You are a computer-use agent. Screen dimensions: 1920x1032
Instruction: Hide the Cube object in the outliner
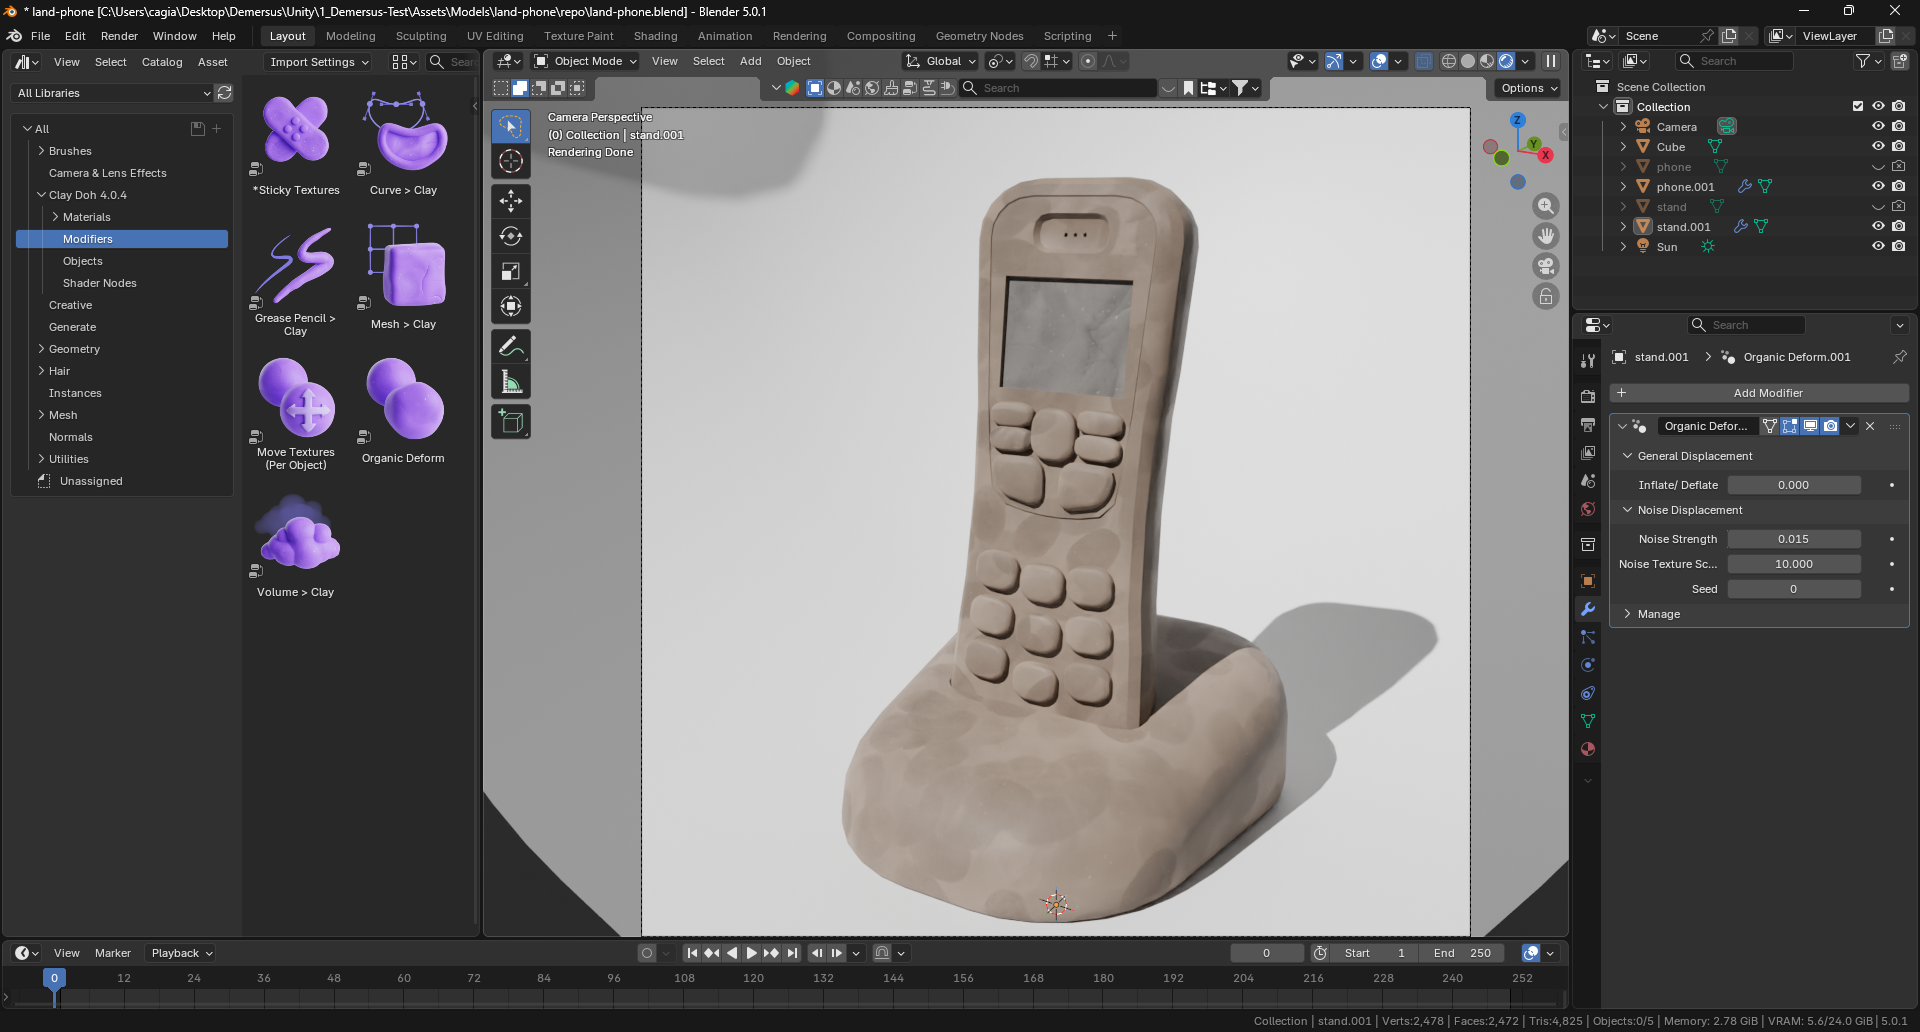point(1877,146)
